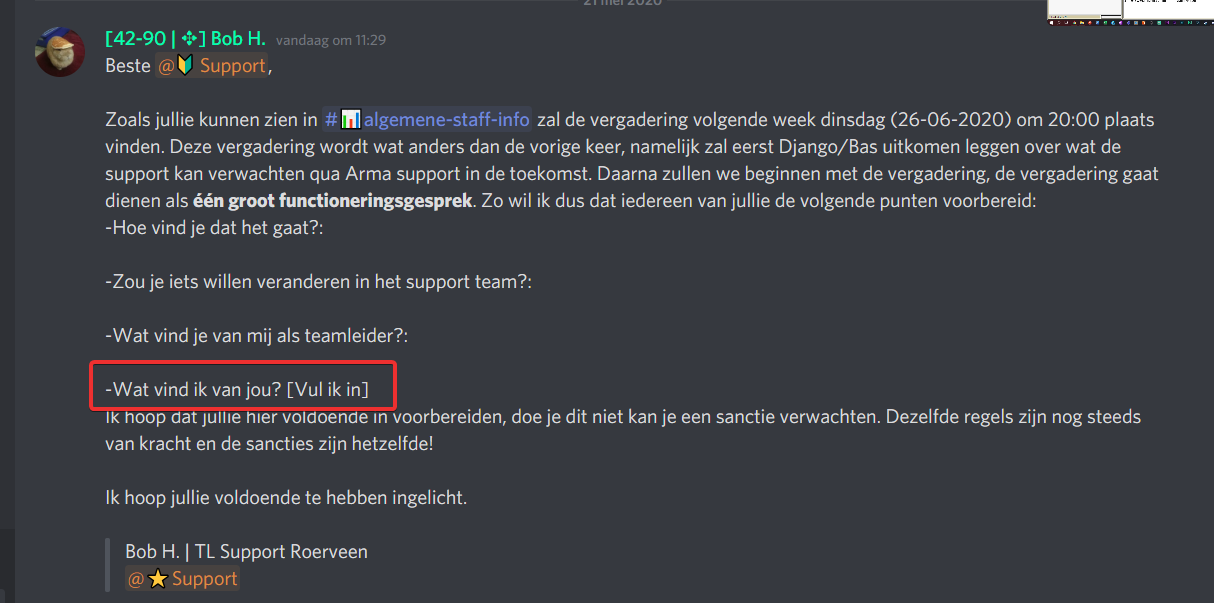Image resolution: width=1214 pixels, height=603 pixels.
Task: Click the beginner badge emoji before Support
Action: (185, 66)
